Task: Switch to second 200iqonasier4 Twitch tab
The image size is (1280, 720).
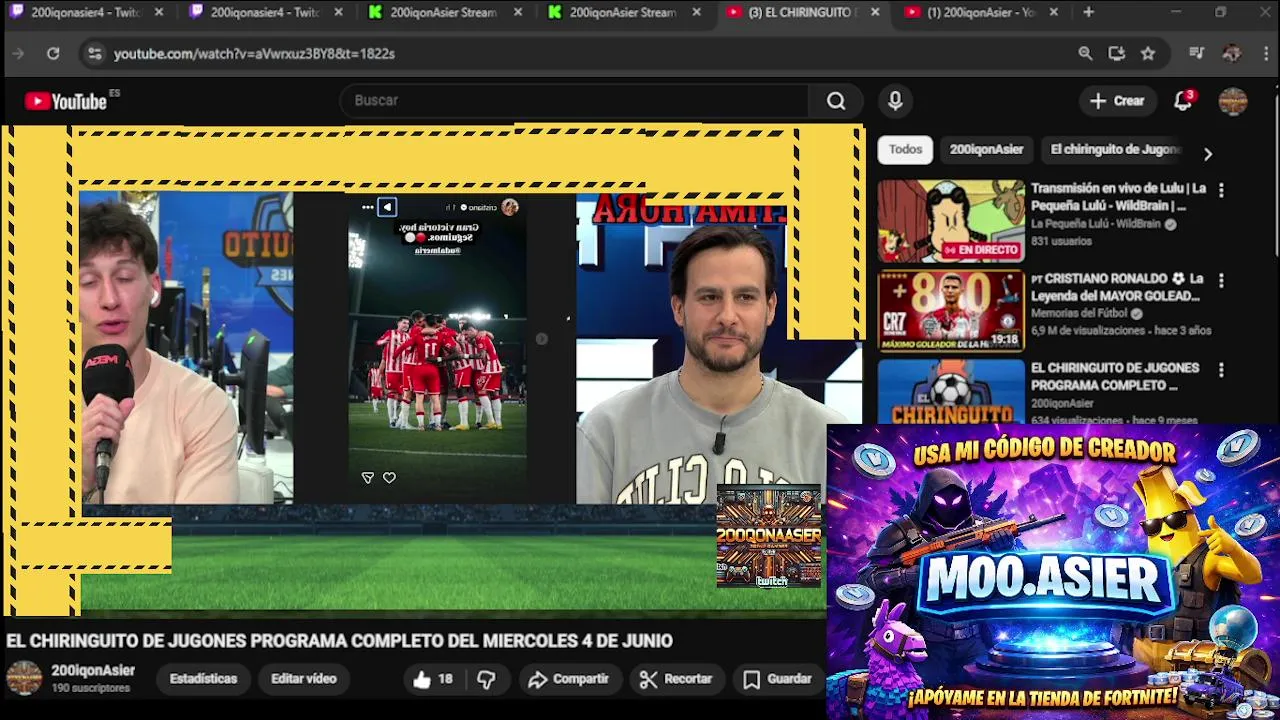Action: pos(266,12)
